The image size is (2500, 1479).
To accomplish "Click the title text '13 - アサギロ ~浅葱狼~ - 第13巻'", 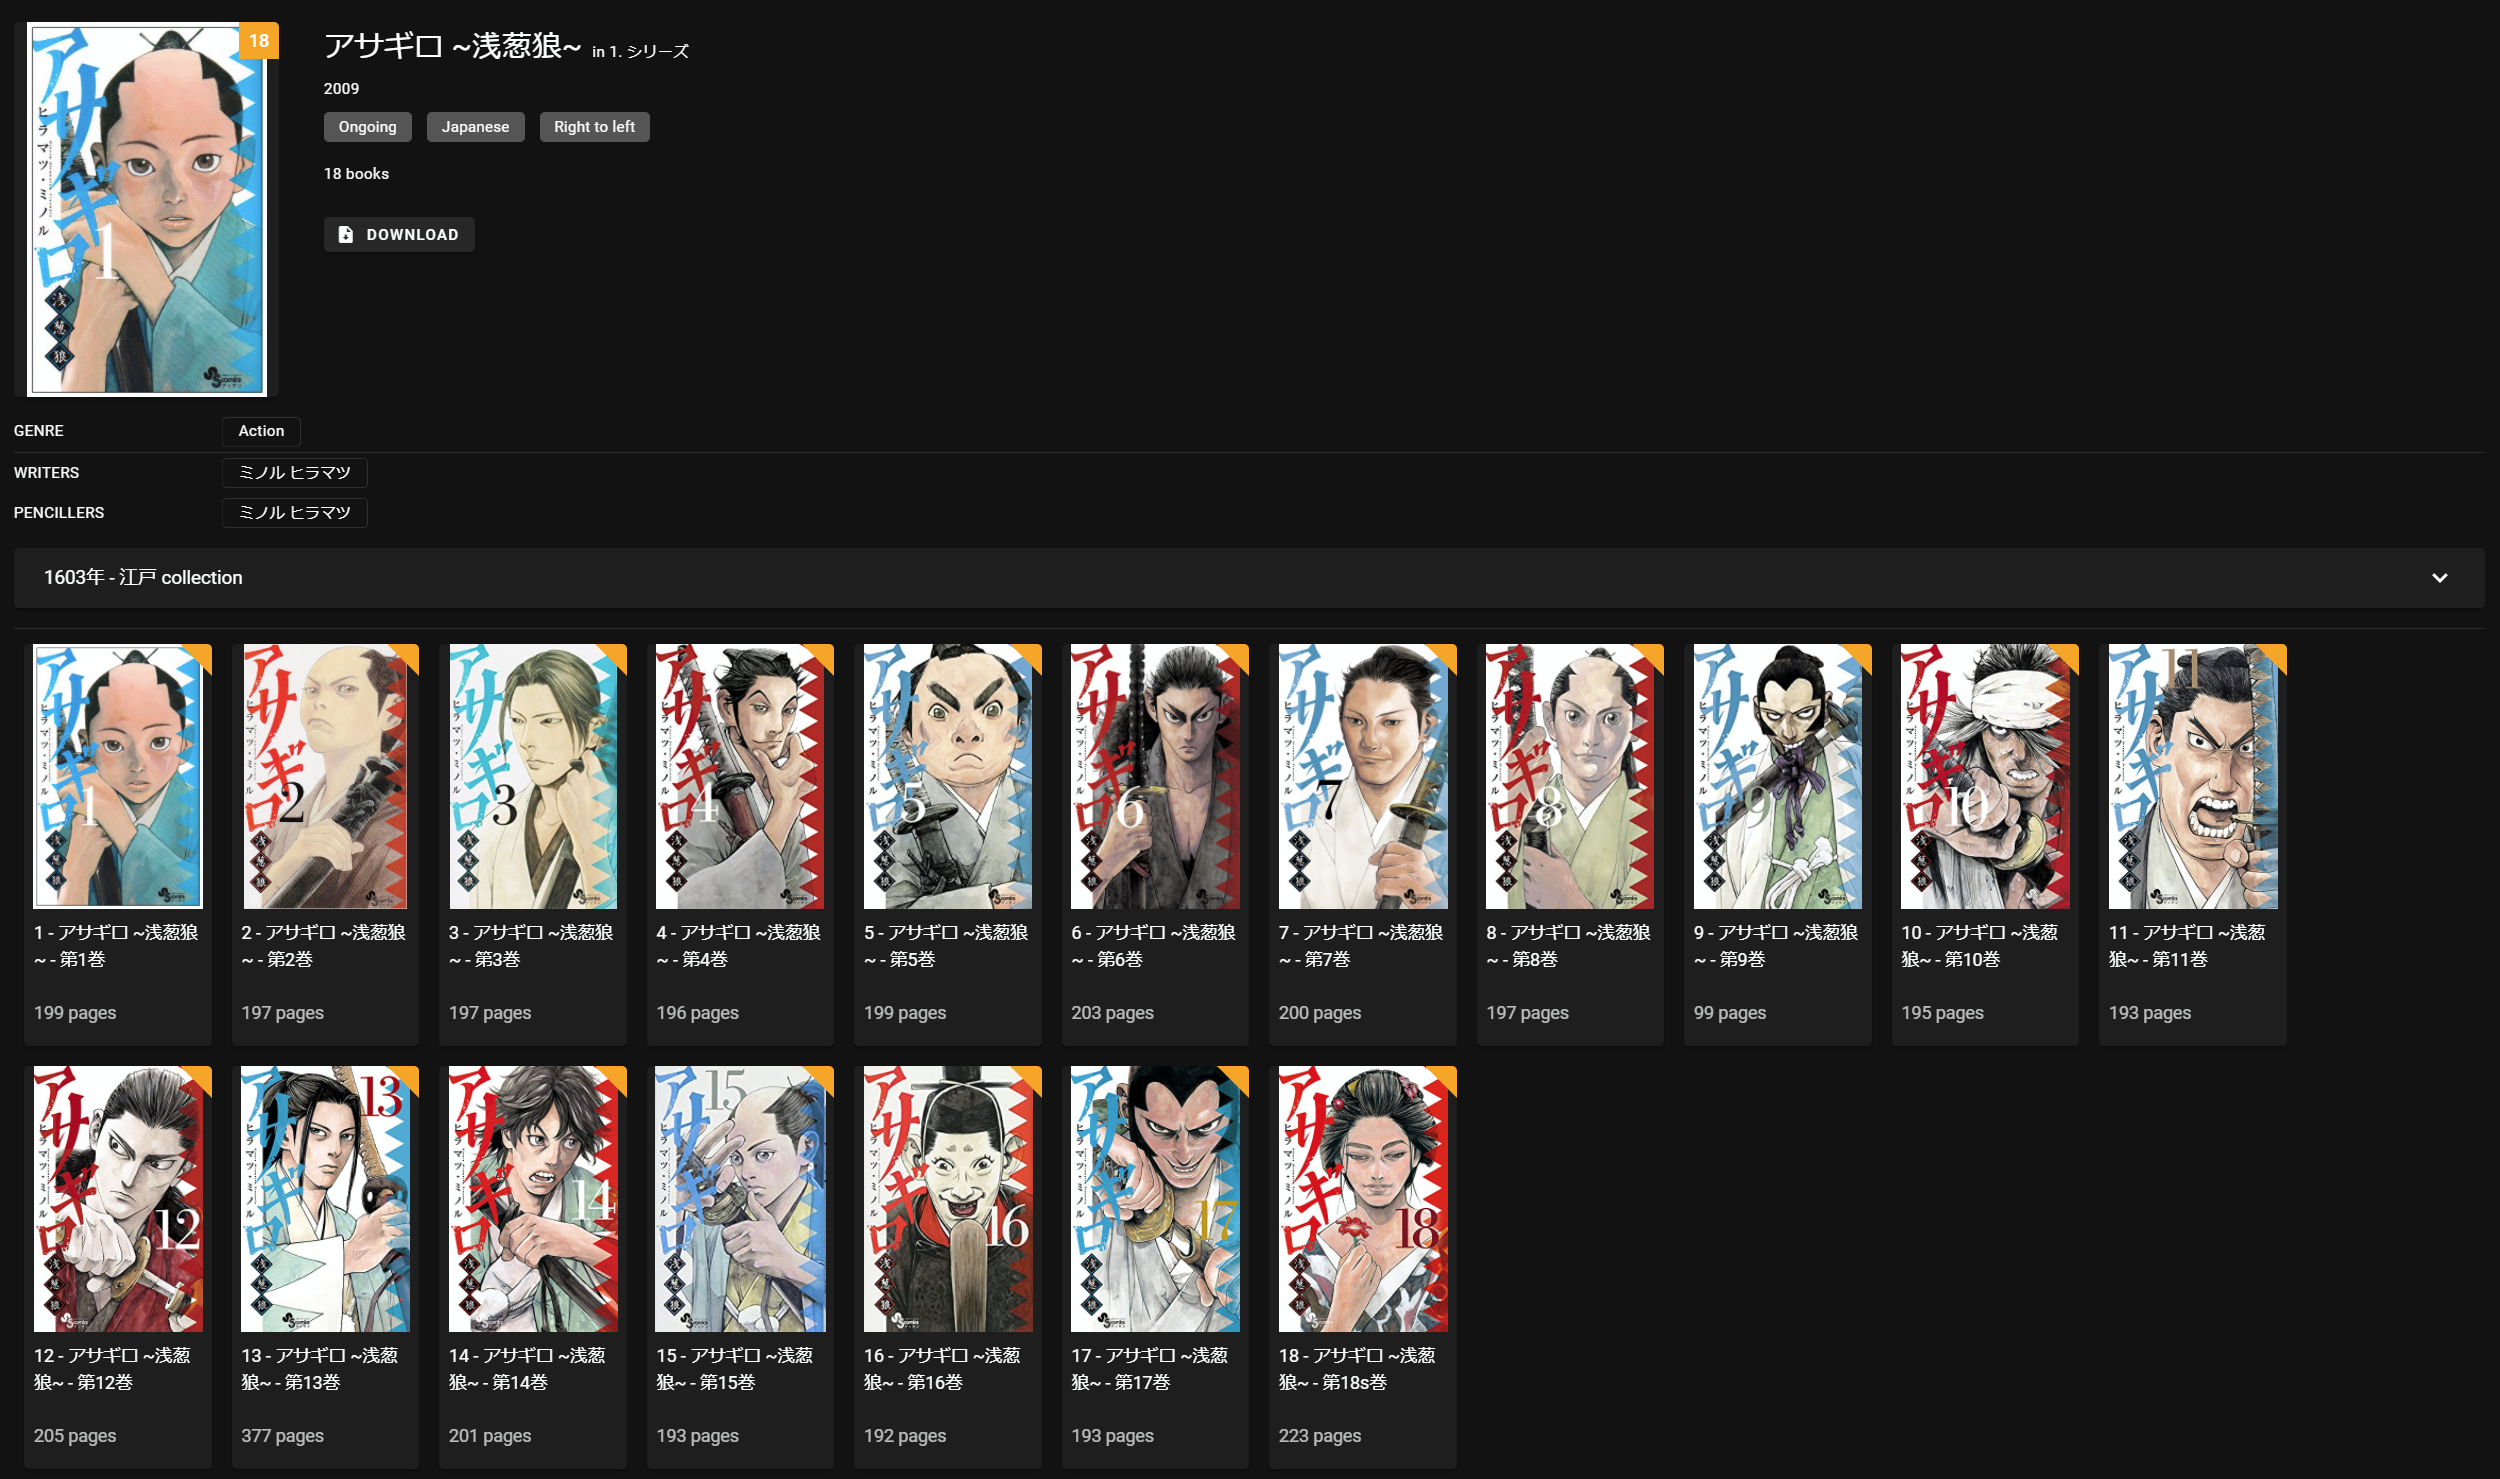I will (x=319, y=1369).
